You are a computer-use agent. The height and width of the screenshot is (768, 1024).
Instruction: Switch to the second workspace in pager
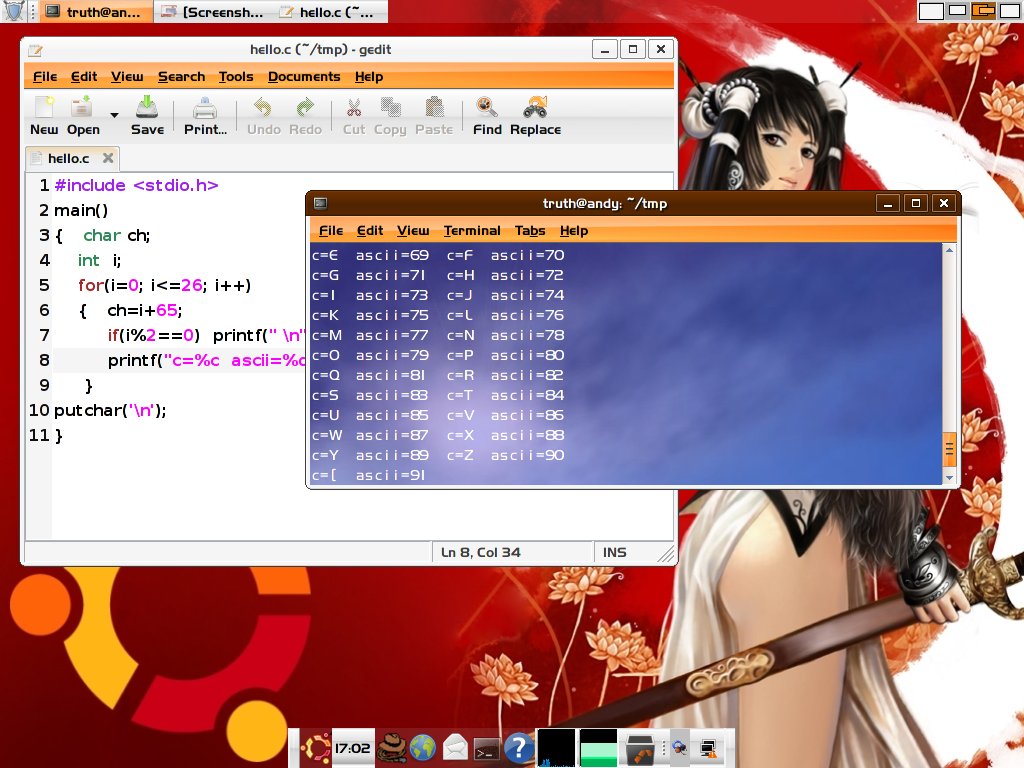click(957, 10)
